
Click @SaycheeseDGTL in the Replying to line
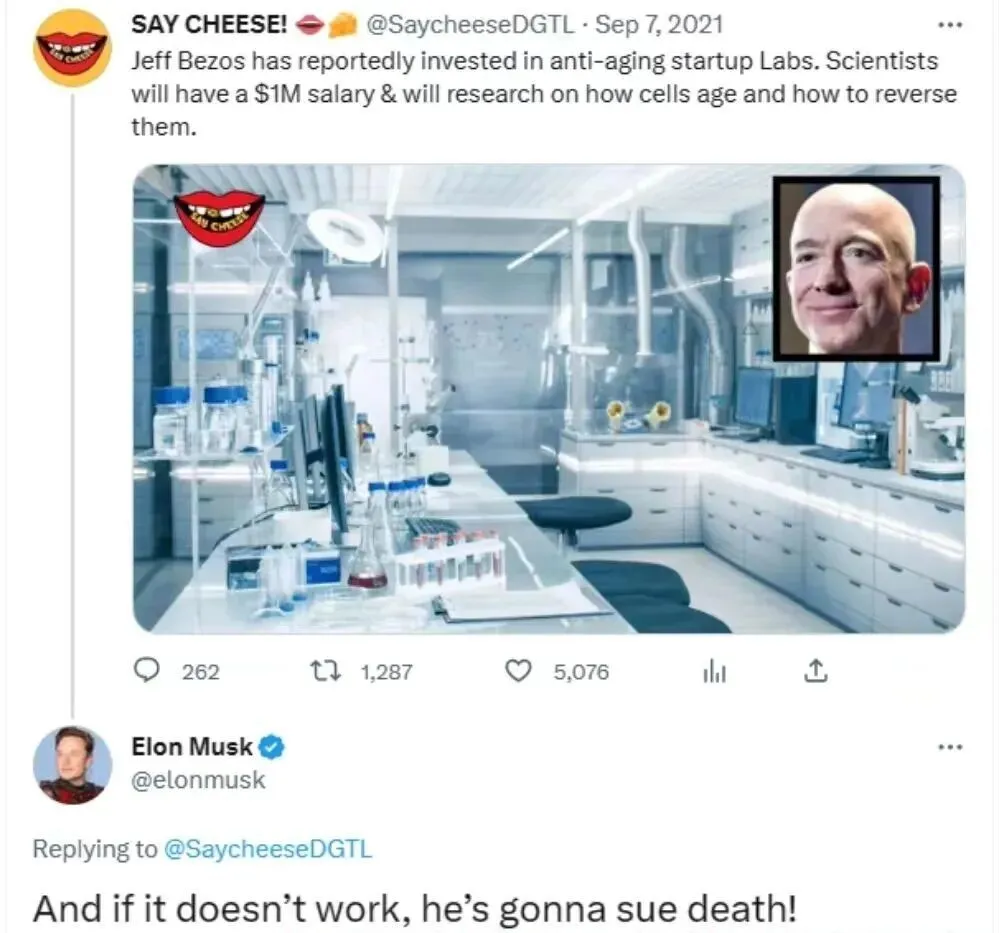click(x=267, y=849)
